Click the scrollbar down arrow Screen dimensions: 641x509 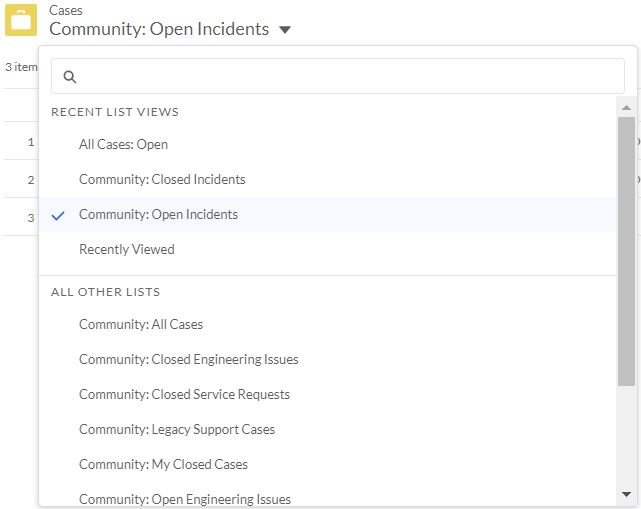[x=626, y=494]
